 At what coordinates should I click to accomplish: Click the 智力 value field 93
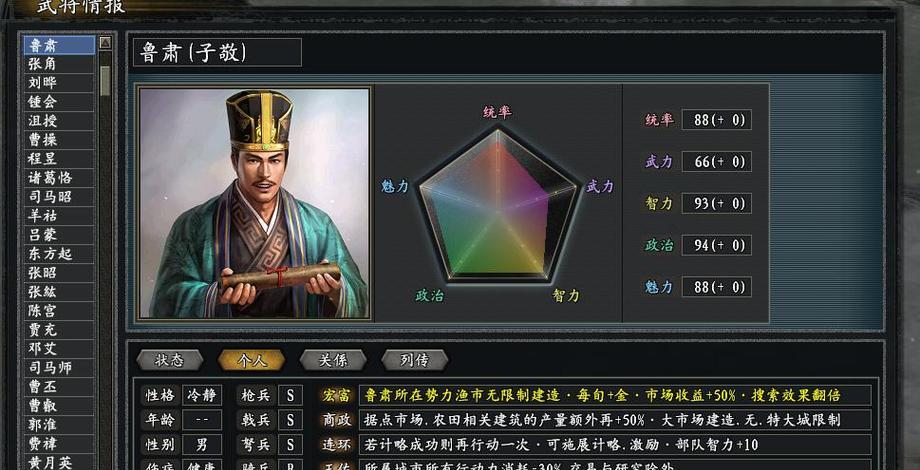pyautogui.click(x=716, y=203)
